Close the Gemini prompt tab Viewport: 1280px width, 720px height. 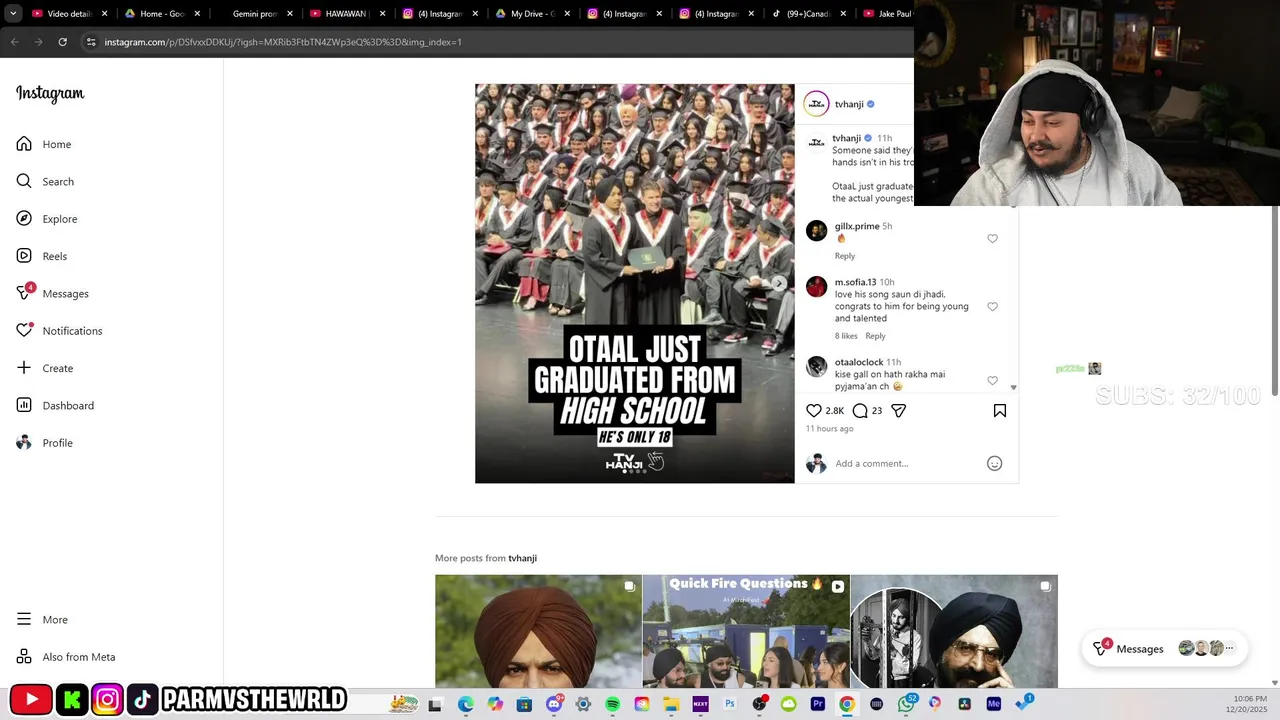(x=290, y=14)
